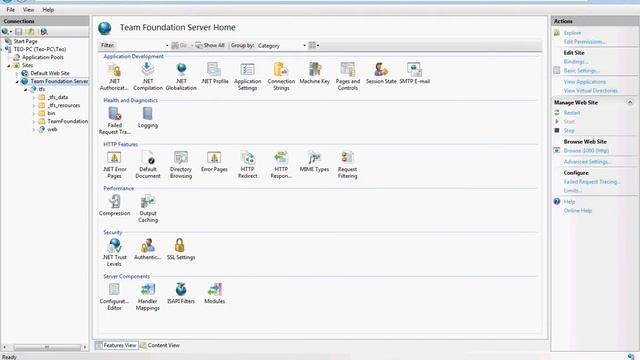Click the Connections pane horizontal scrollbar

click(x=47, y=347)
